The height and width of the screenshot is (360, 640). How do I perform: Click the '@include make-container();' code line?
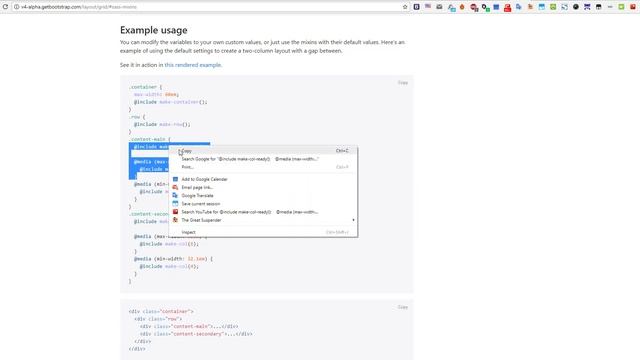tap(171, 102)
